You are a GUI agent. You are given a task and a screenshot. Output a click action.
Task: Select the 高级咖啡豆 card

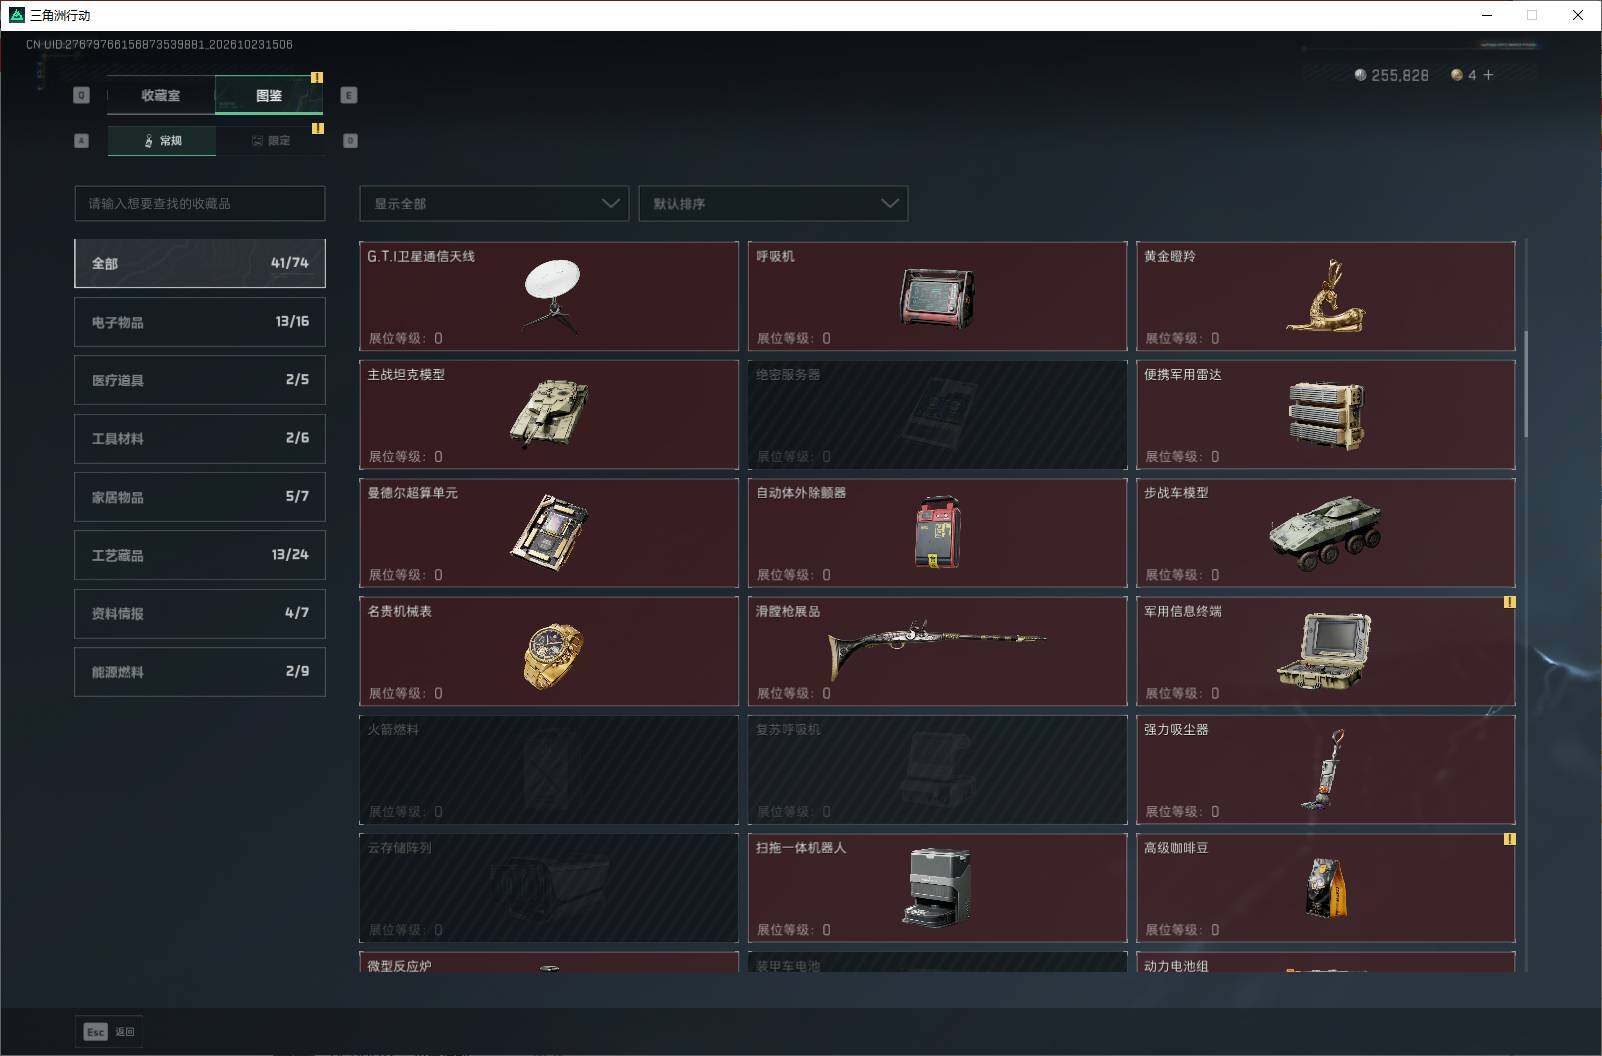pos(1326,888)
